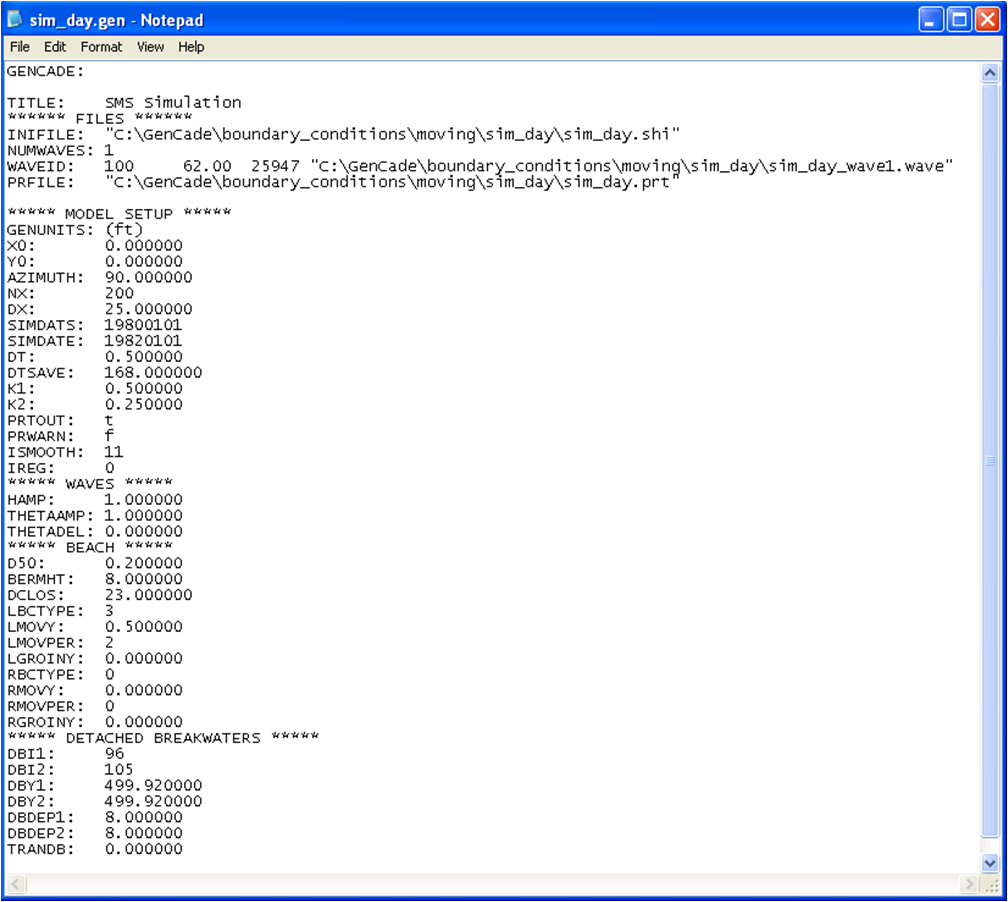The image size is (1008, 902).
Task: Click the SIMDATS value 19800101
Action: coord(143,325)
